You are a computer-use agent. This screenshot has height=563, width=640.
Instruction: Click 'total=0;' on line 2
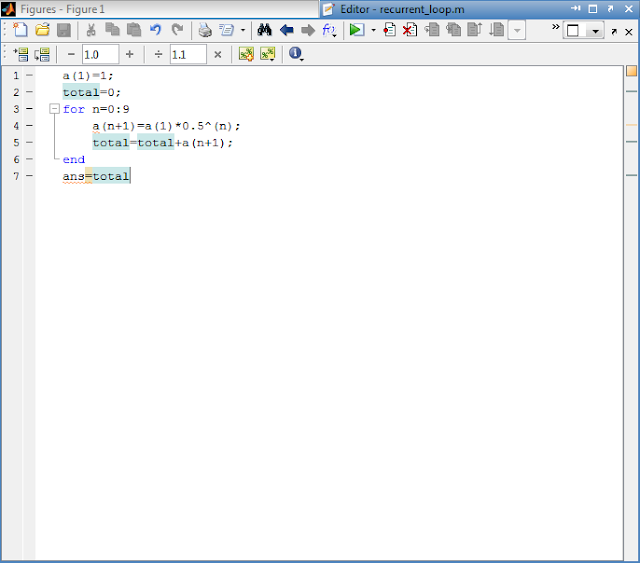pos(92,93)
